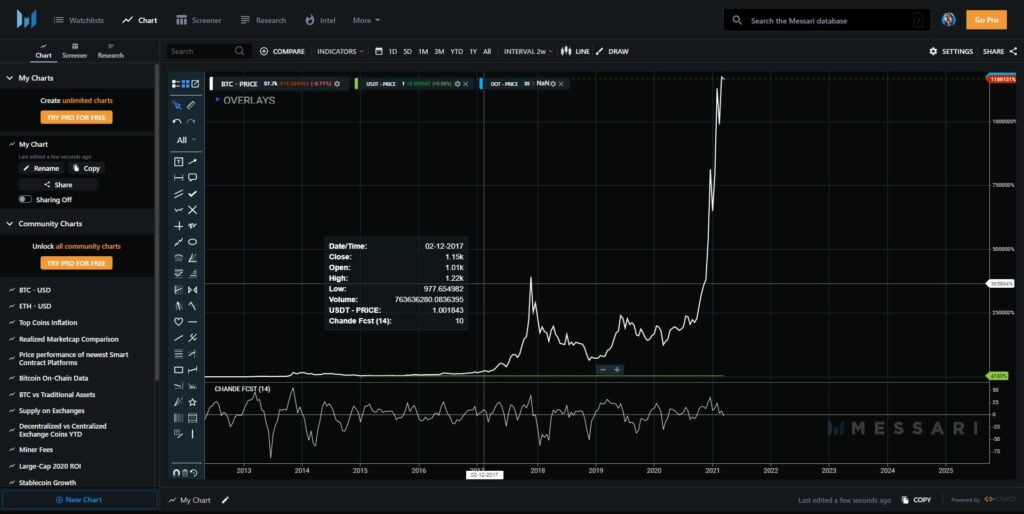1024x514 pixels.
Task: Restore default drawing settings icon
Action: pyautogui.click(x=193, y=472)
